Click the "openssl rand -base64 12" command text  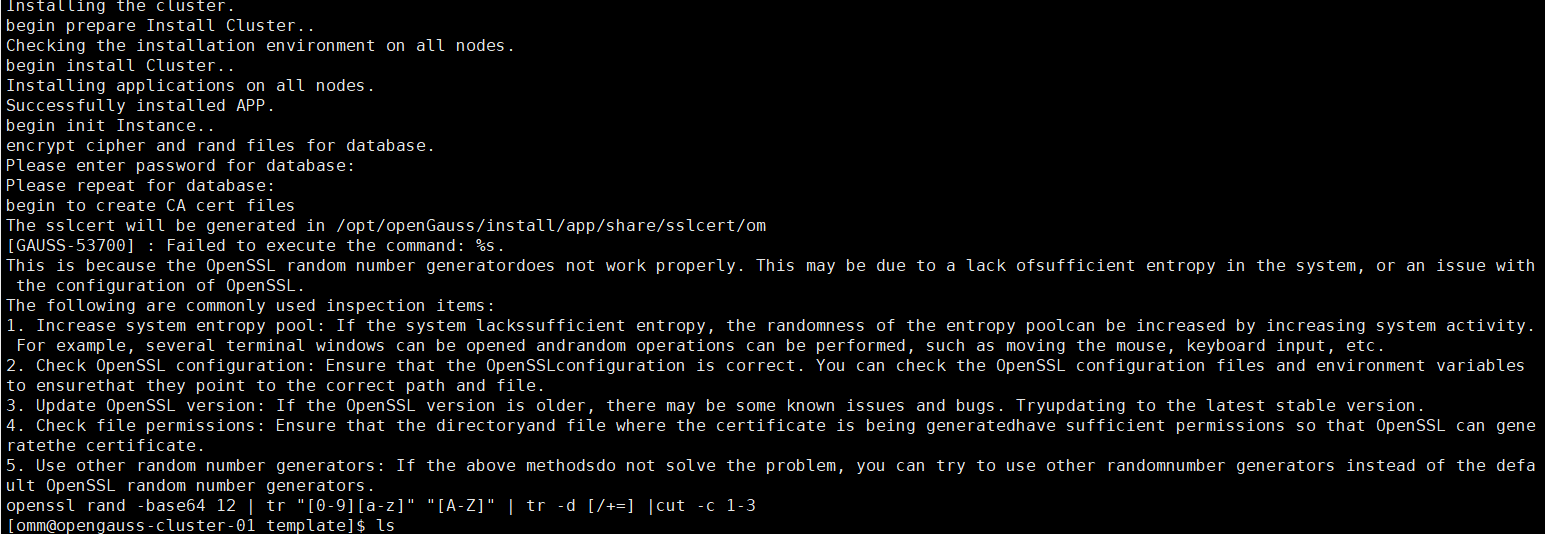tap(120, 506)
